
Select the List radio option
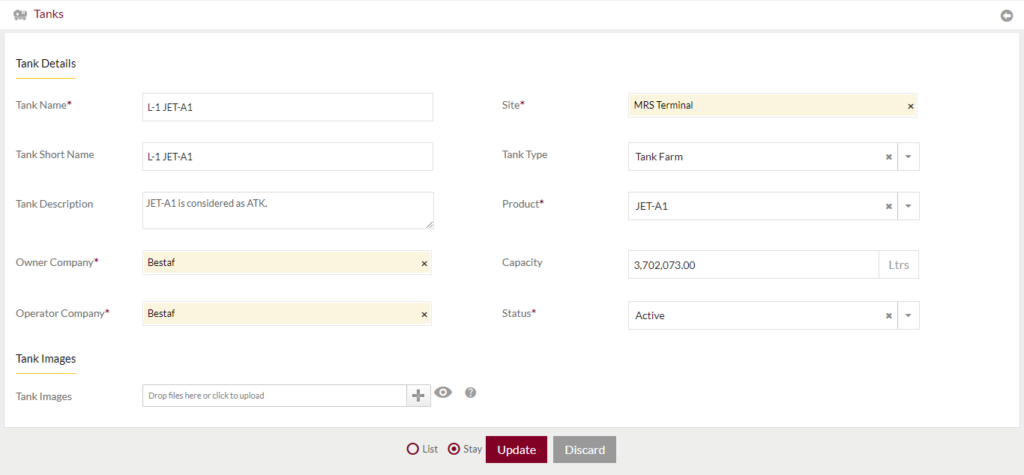pyautogui.click(x=413, y=449)
